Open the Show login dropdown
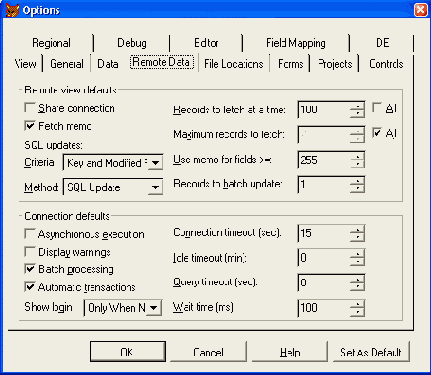Screen dimensions: 431x375 tap(154, 308)
